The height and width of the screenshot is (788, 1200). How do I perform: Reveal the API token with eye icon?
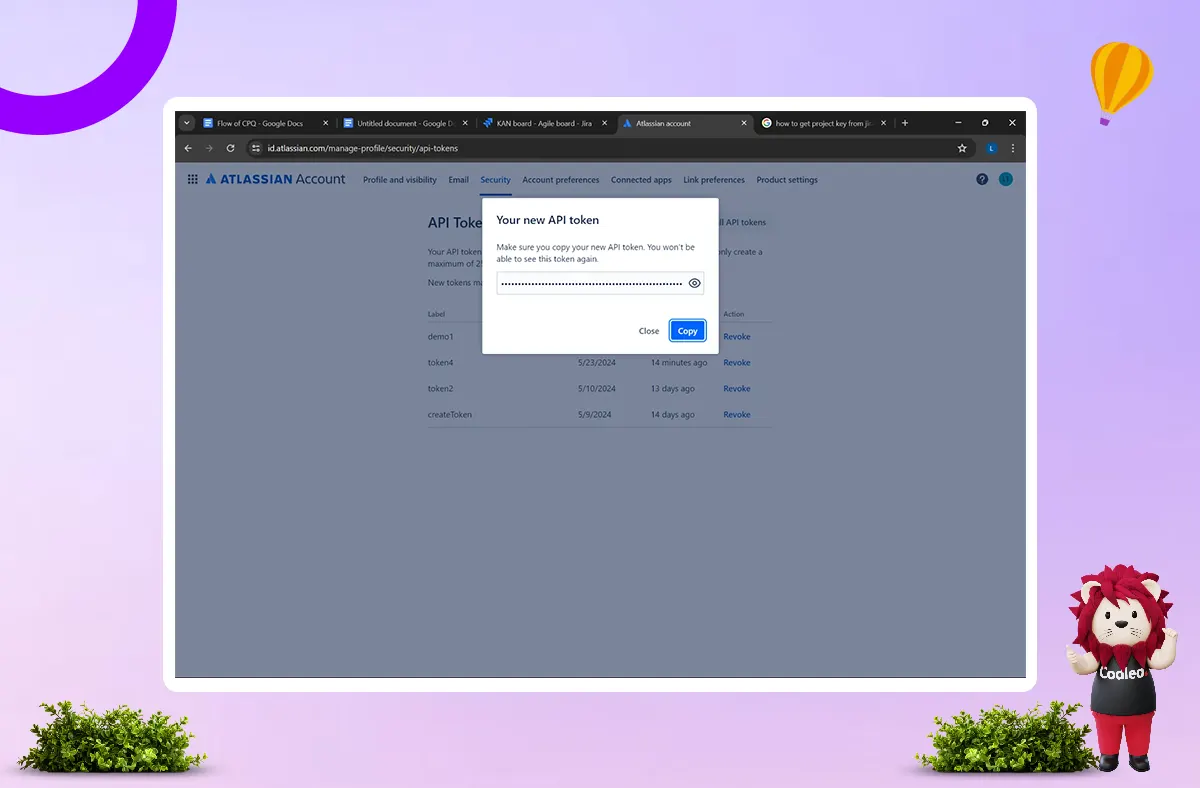pos(695,283)
